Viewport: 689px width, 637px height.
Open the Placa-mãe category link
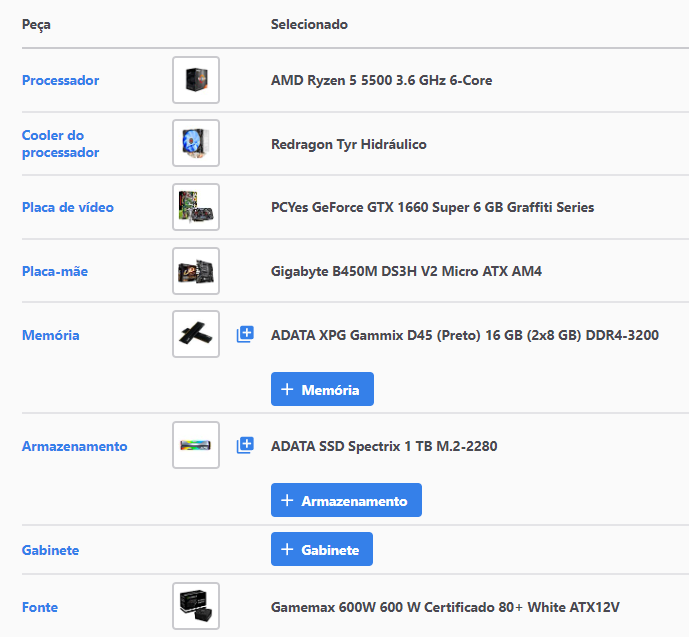point(55,271)
